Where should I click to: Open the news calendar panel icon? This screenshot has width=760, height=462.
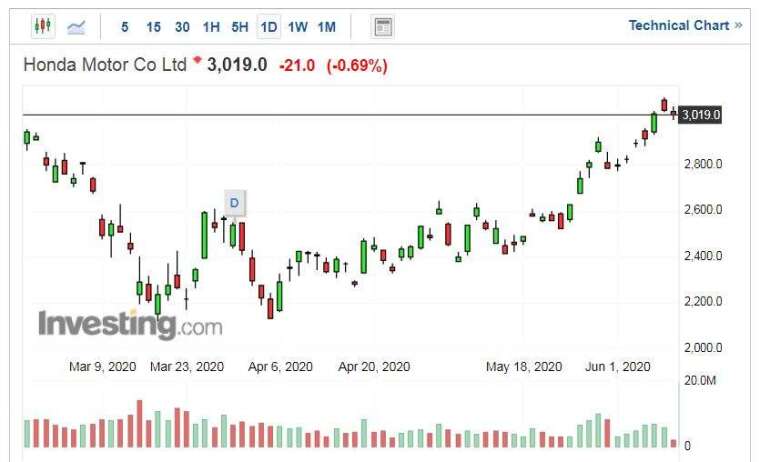pyautogui.click(x=382, y=27)
